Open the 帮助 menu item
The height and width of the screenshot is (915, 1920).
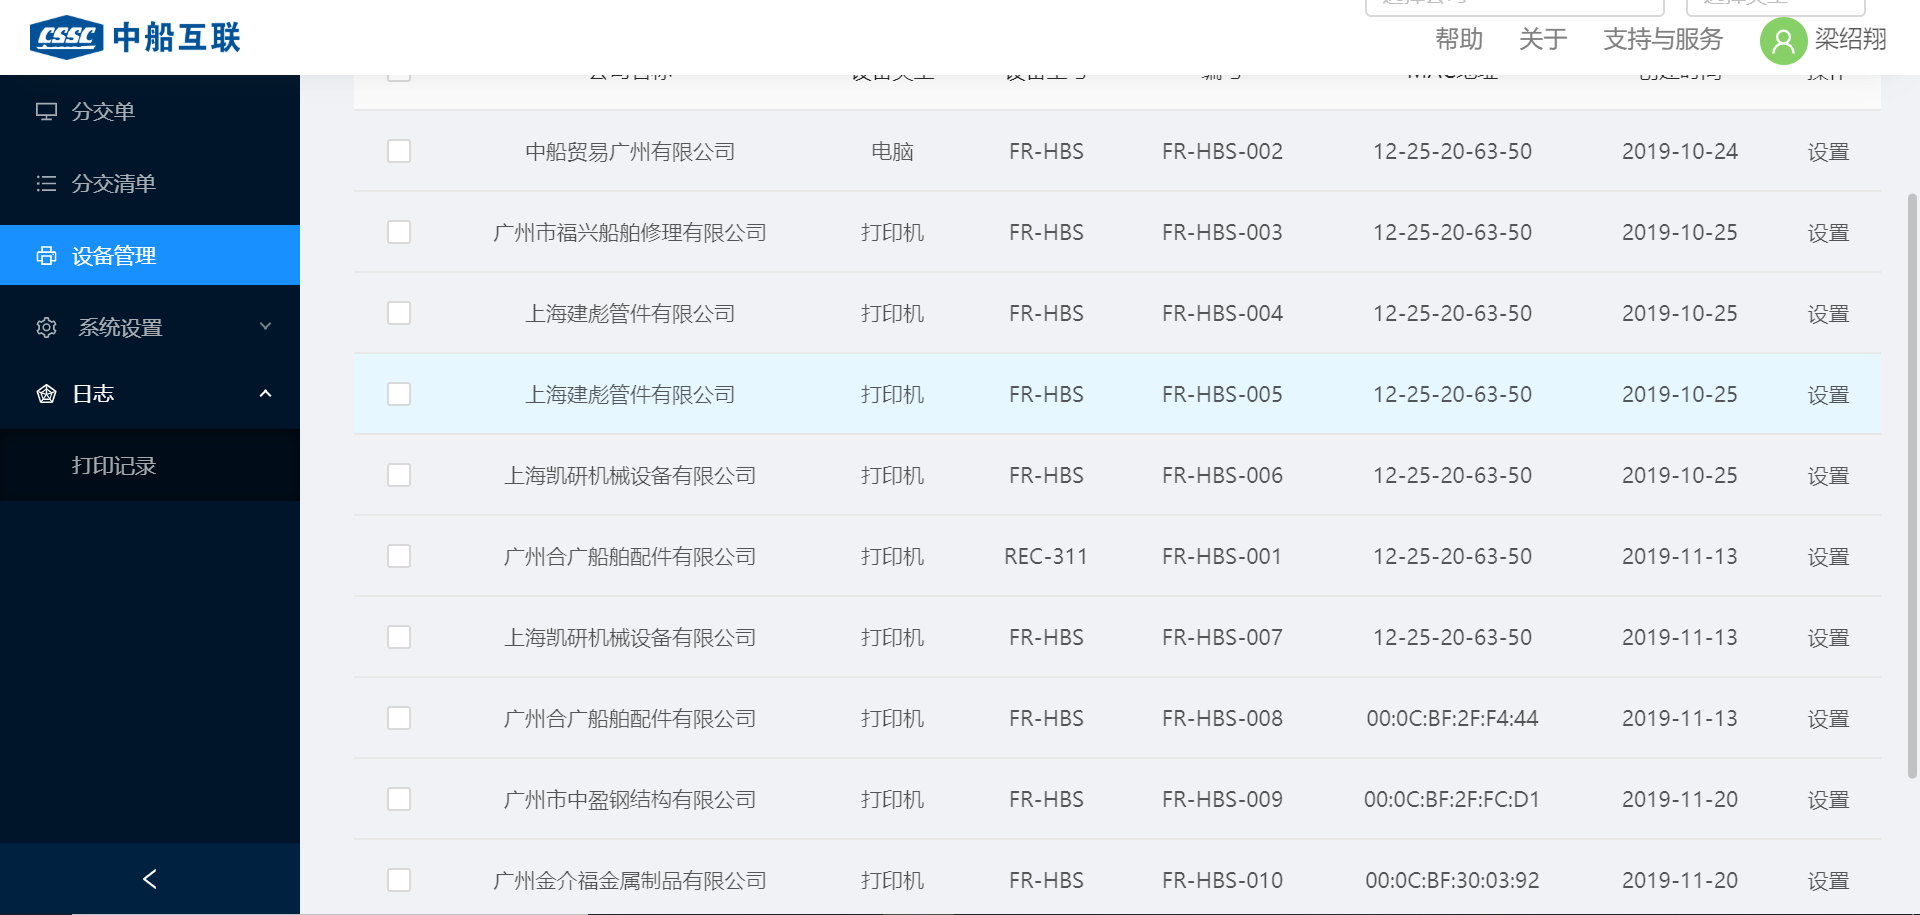pos(1458,39)
